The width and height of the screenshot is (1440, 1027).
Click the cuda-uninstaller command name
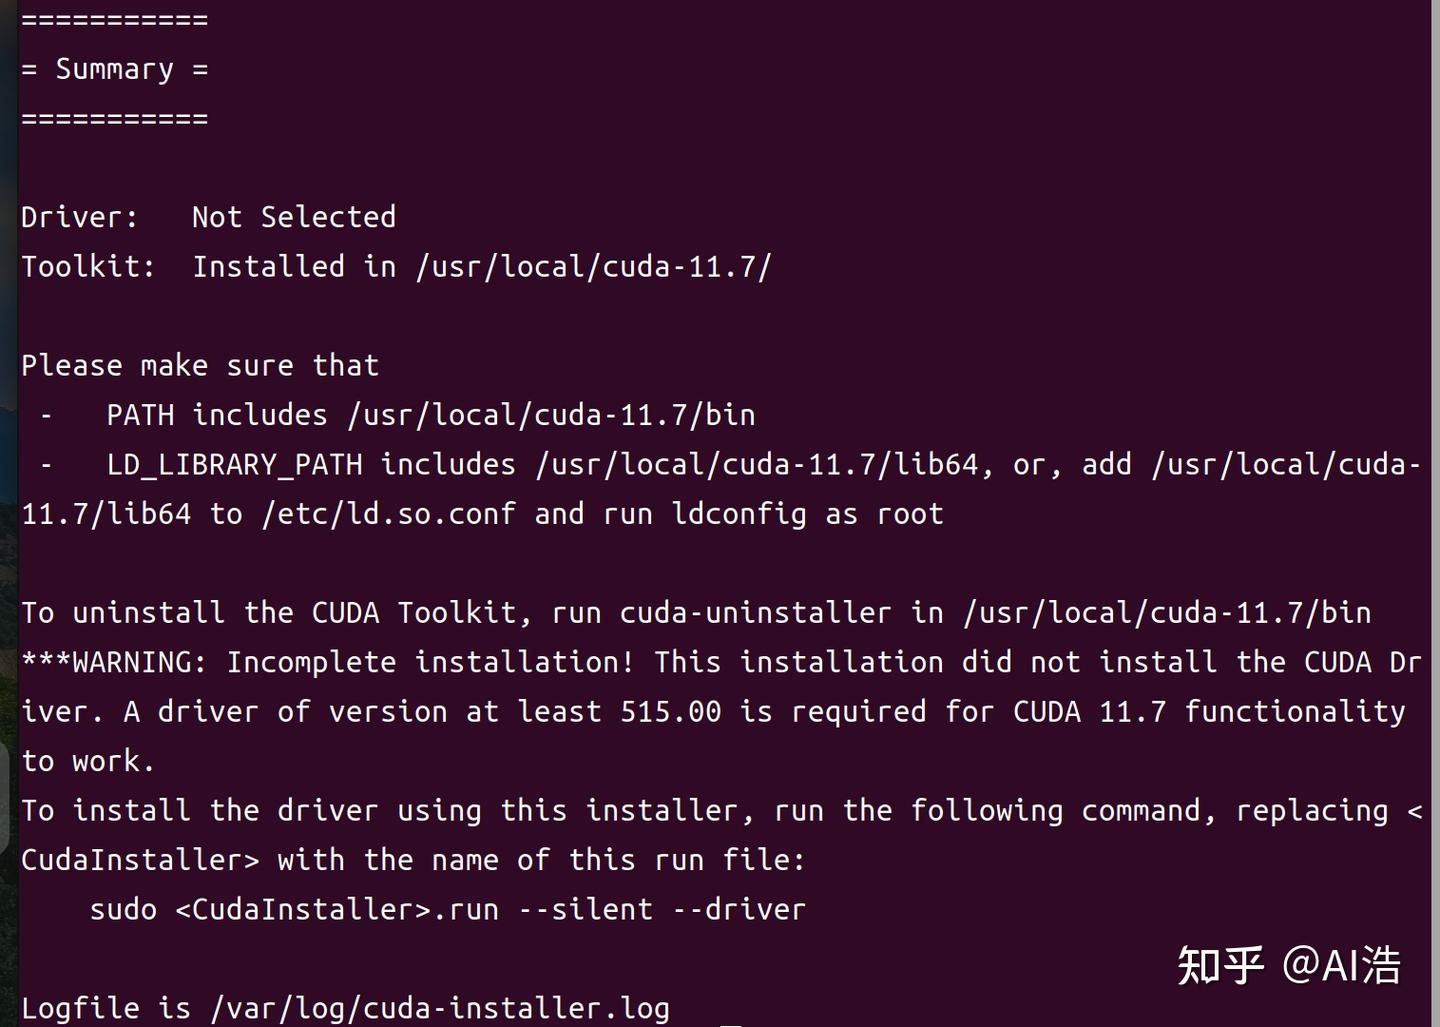point(755,613)
